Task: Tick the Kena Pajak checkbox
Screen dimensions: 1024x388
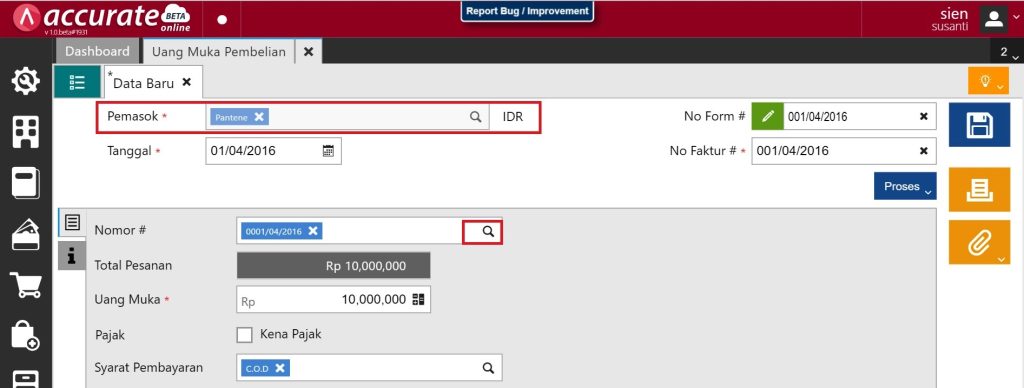Action: [244, 335]
